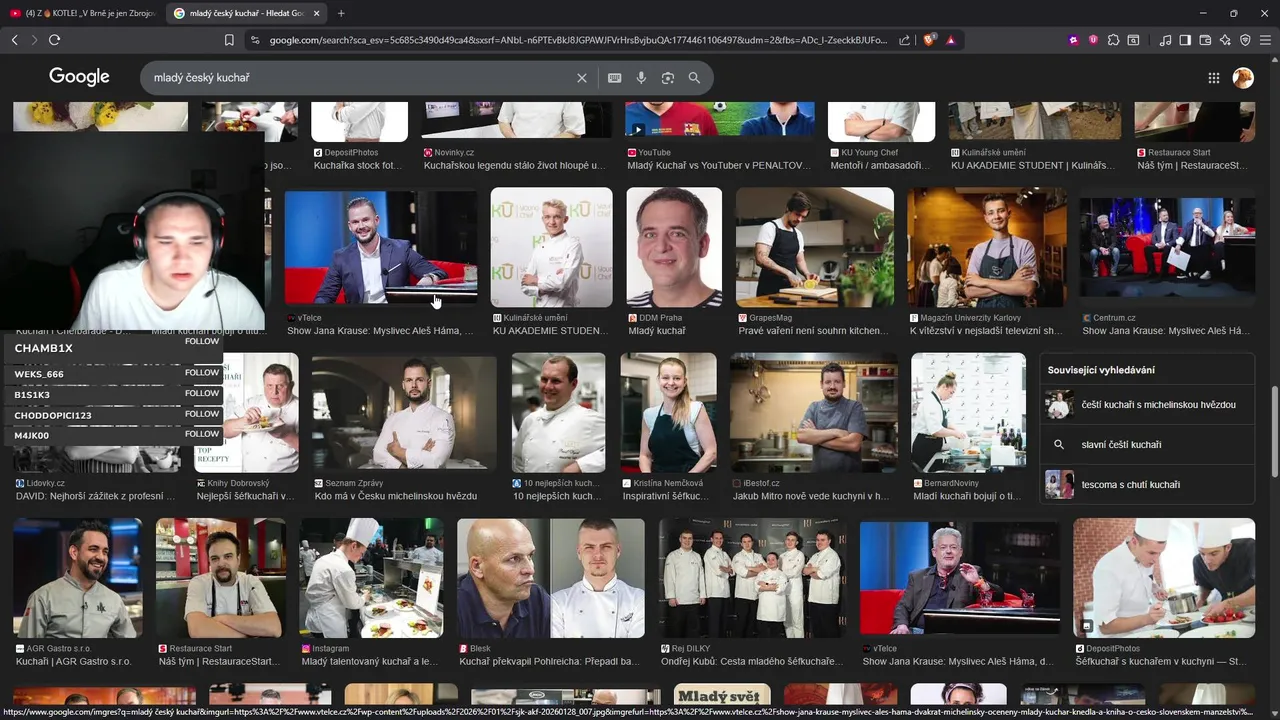
Task: Open '10 nejlepších kuchařů' image result
Action: 558,412
